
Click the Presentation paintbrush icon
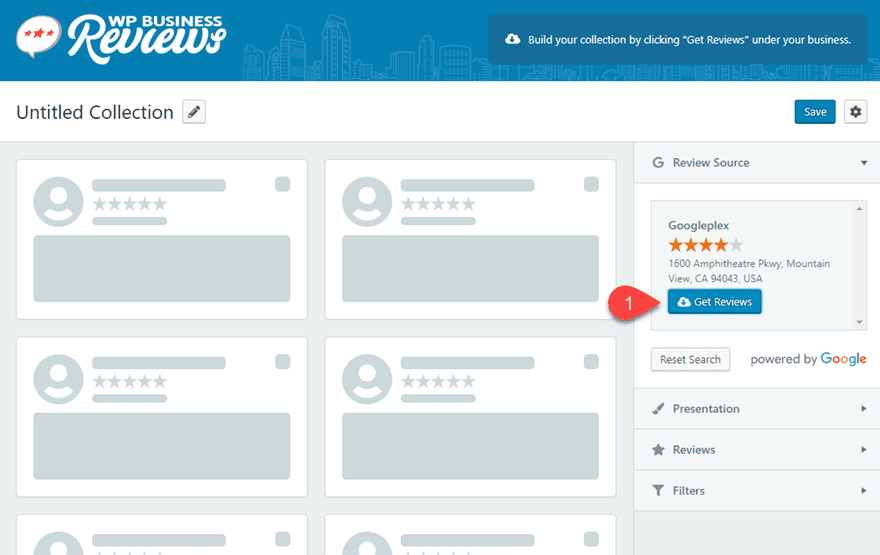[658, 409]
